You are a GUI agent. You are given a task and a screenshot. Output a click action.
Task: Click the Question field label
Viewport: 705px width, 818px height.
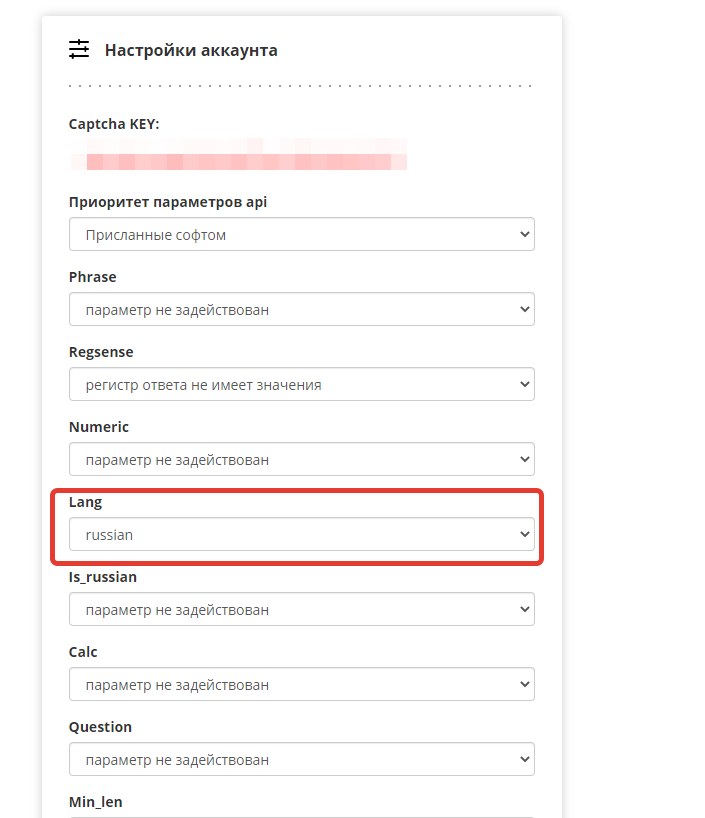pyautogui.click(x=100, y=727)
